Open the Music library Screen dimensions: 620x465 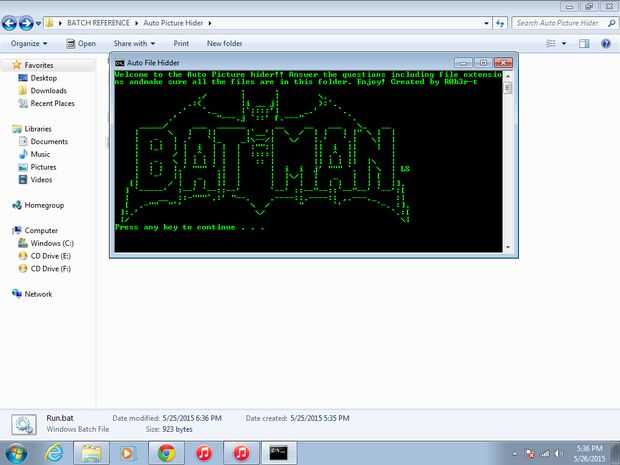coord(40,154)
